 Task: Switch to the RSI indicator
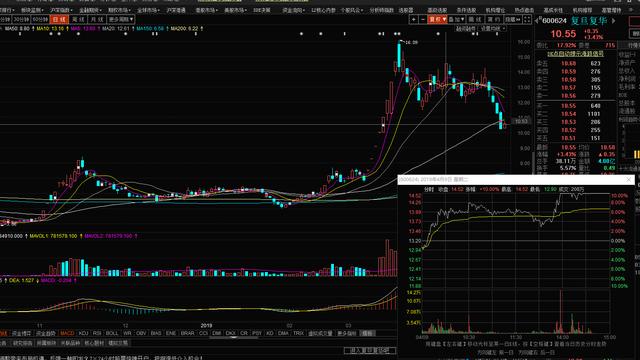point(97,333)
